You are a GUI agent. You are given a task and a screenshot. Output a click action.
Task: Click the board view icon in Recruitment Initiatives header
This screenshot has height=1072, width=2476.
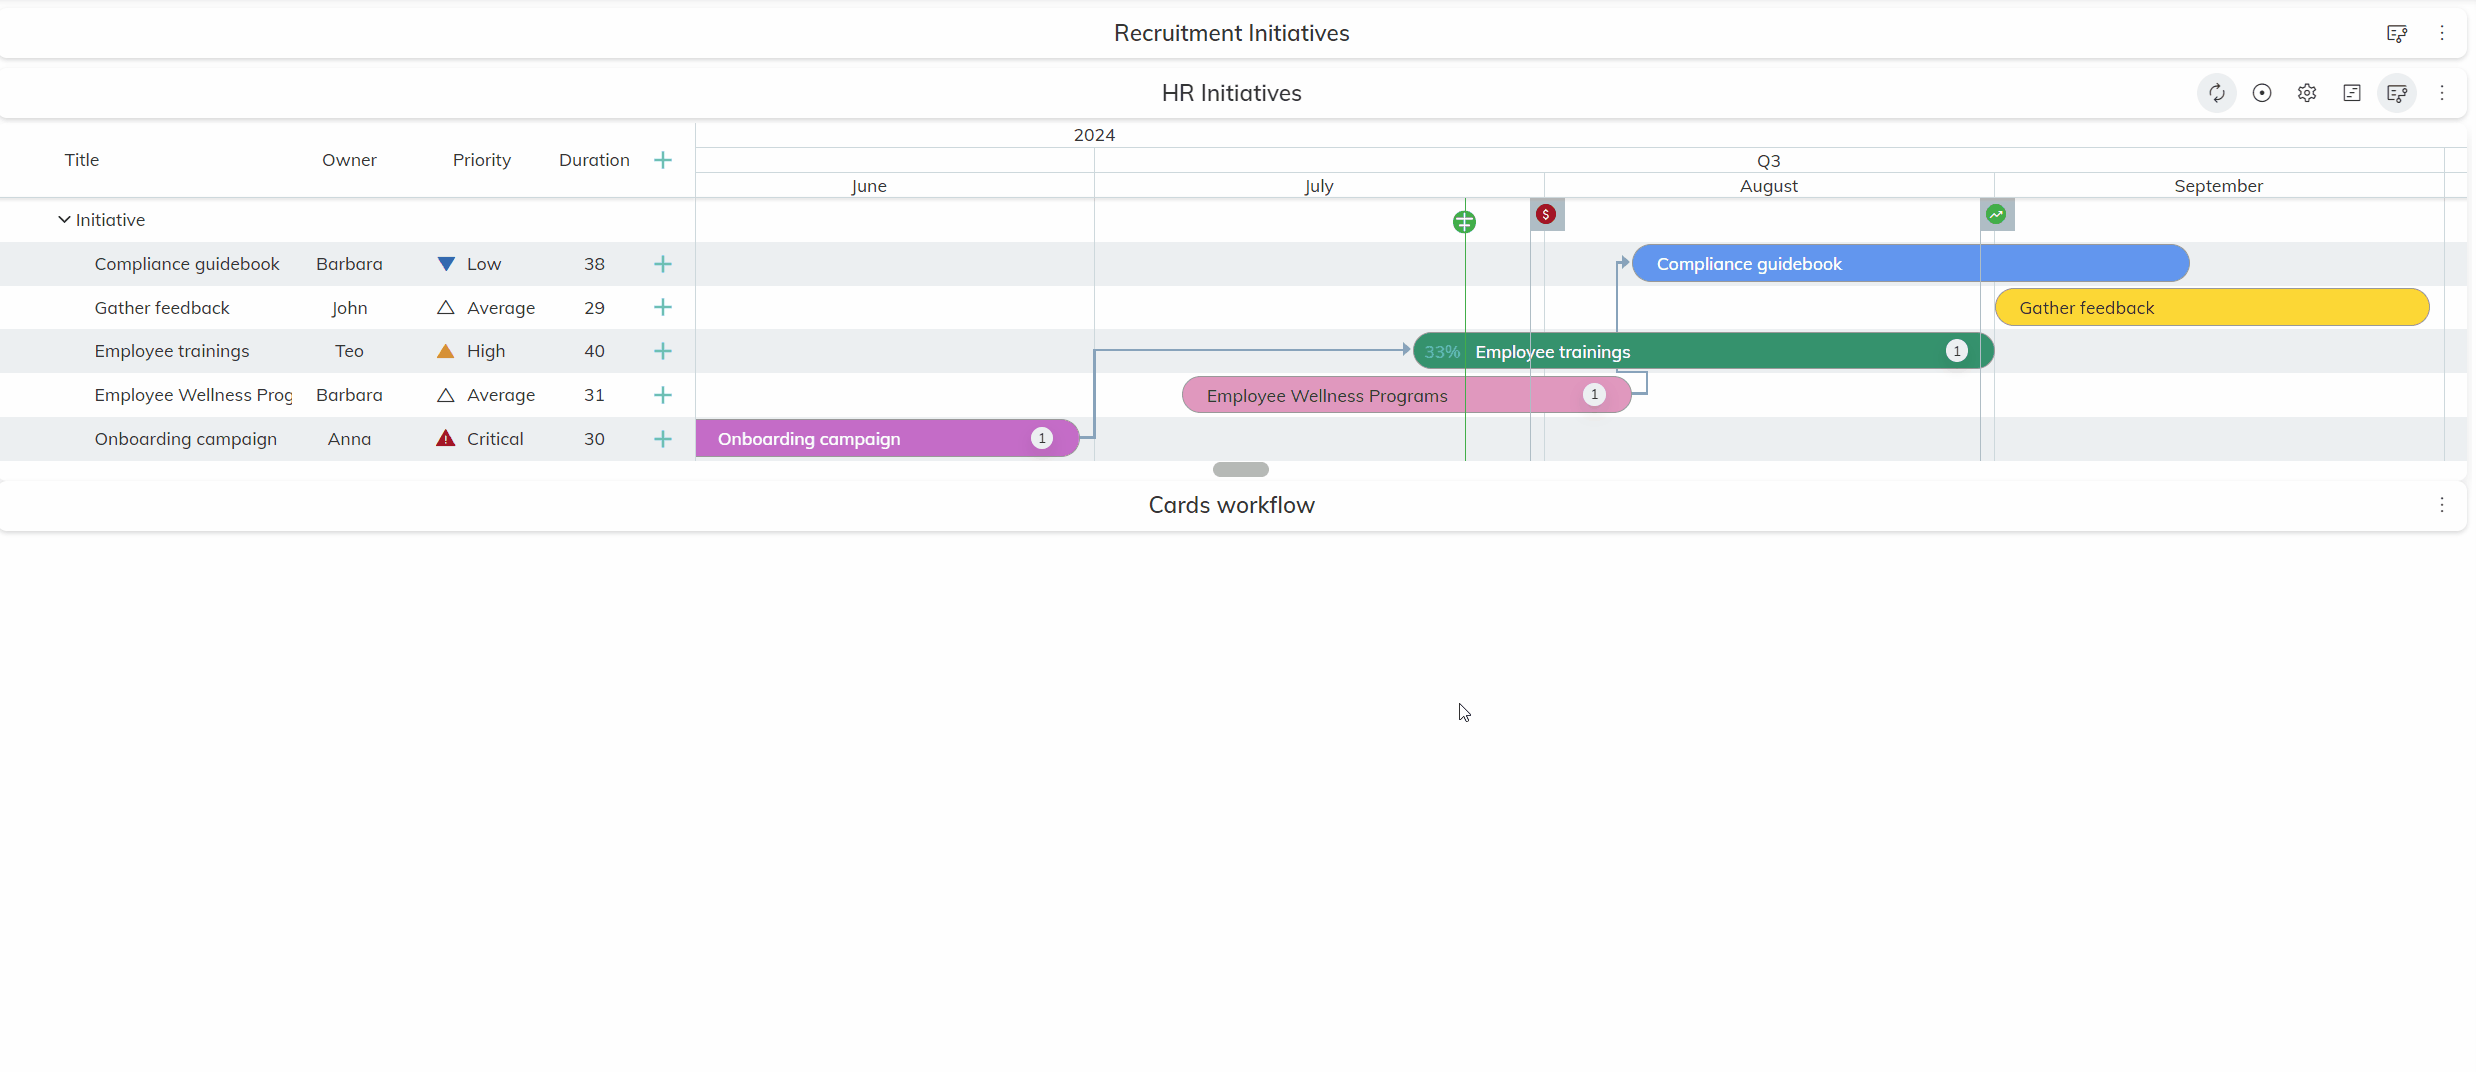(x=2397, y=33)
